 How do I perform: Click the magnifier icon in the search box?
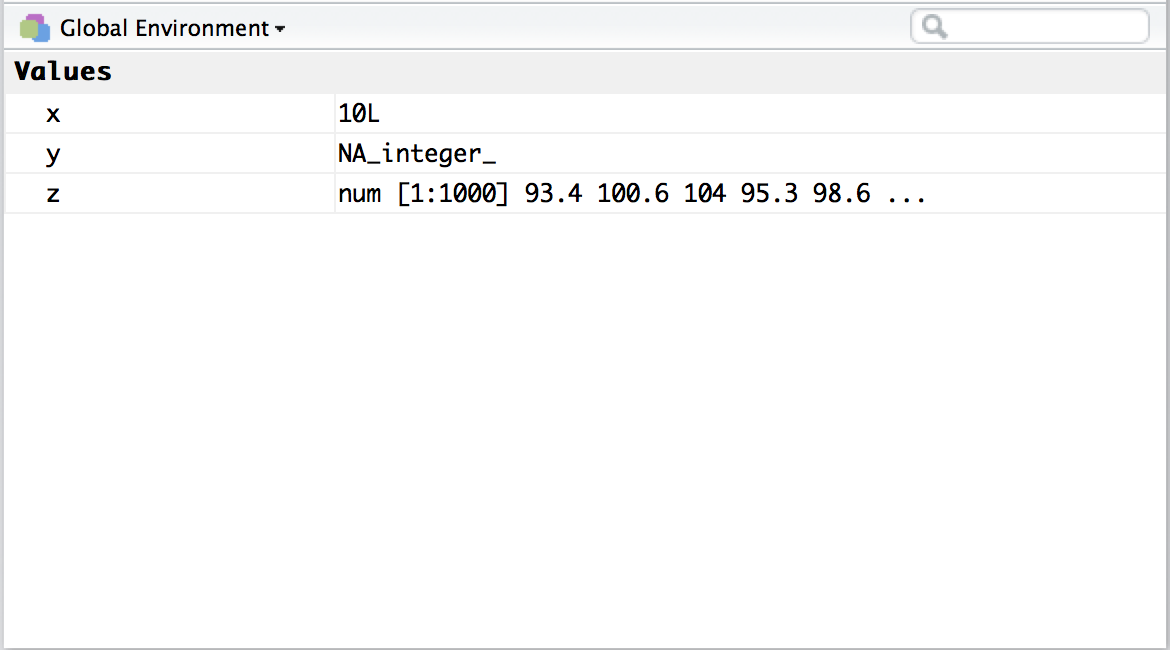934,27
